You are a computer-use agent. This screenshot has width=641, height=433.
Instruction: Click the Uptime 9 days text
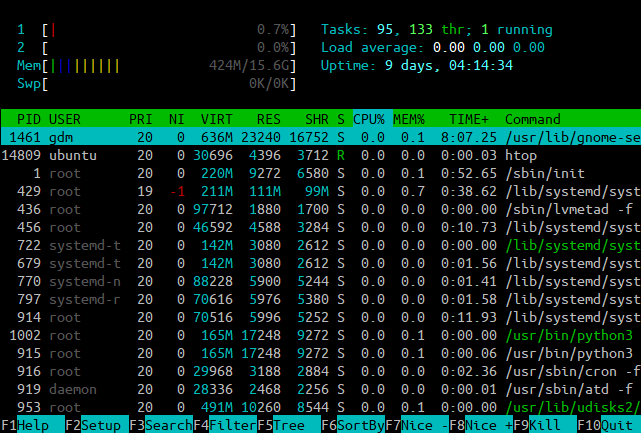pos(417,65)
